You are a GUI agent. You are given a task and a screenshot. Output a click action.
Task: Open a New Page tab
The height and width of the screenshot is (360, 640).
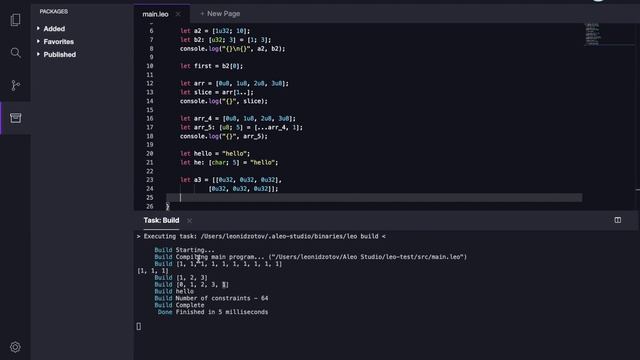220,13
